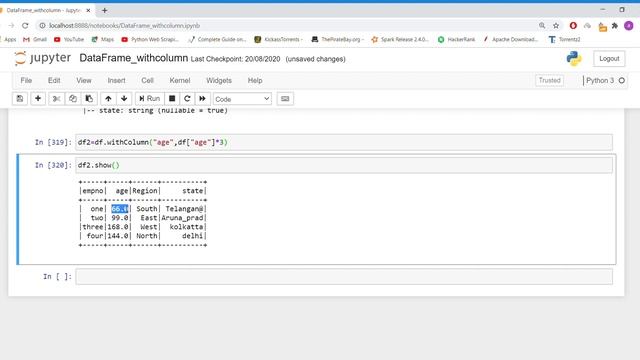Click into the df2.withColumn code cell
The width and height of the screenshot is (640, 360).
pyautogui.click(x=344, y=142)
